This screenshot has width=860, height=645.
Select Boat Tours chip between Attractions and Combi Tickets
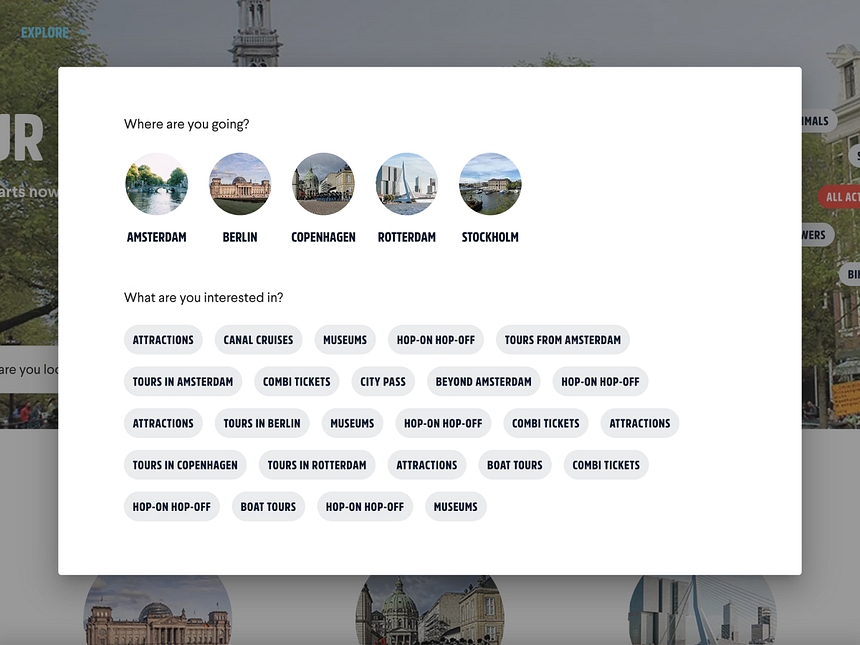click(x=515, y=465)
